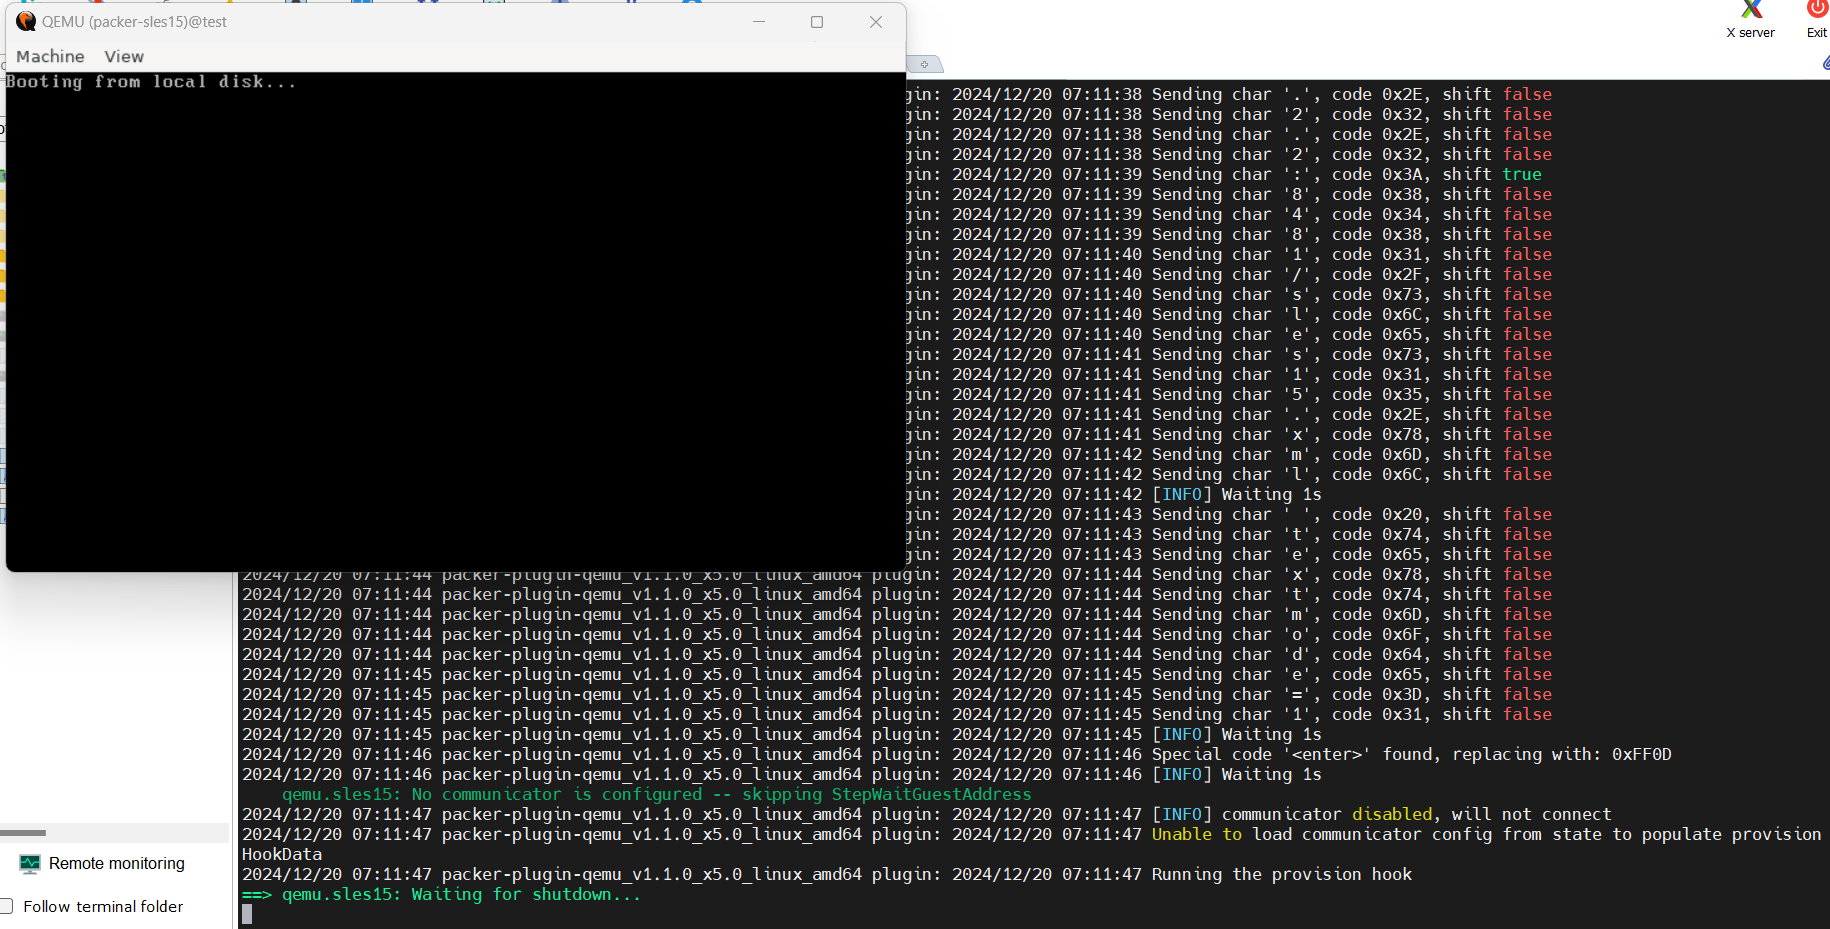The image size is (1830, 929).
Task: Click the "Waiting for shutdown" terminal line
Action: [460, 895]
